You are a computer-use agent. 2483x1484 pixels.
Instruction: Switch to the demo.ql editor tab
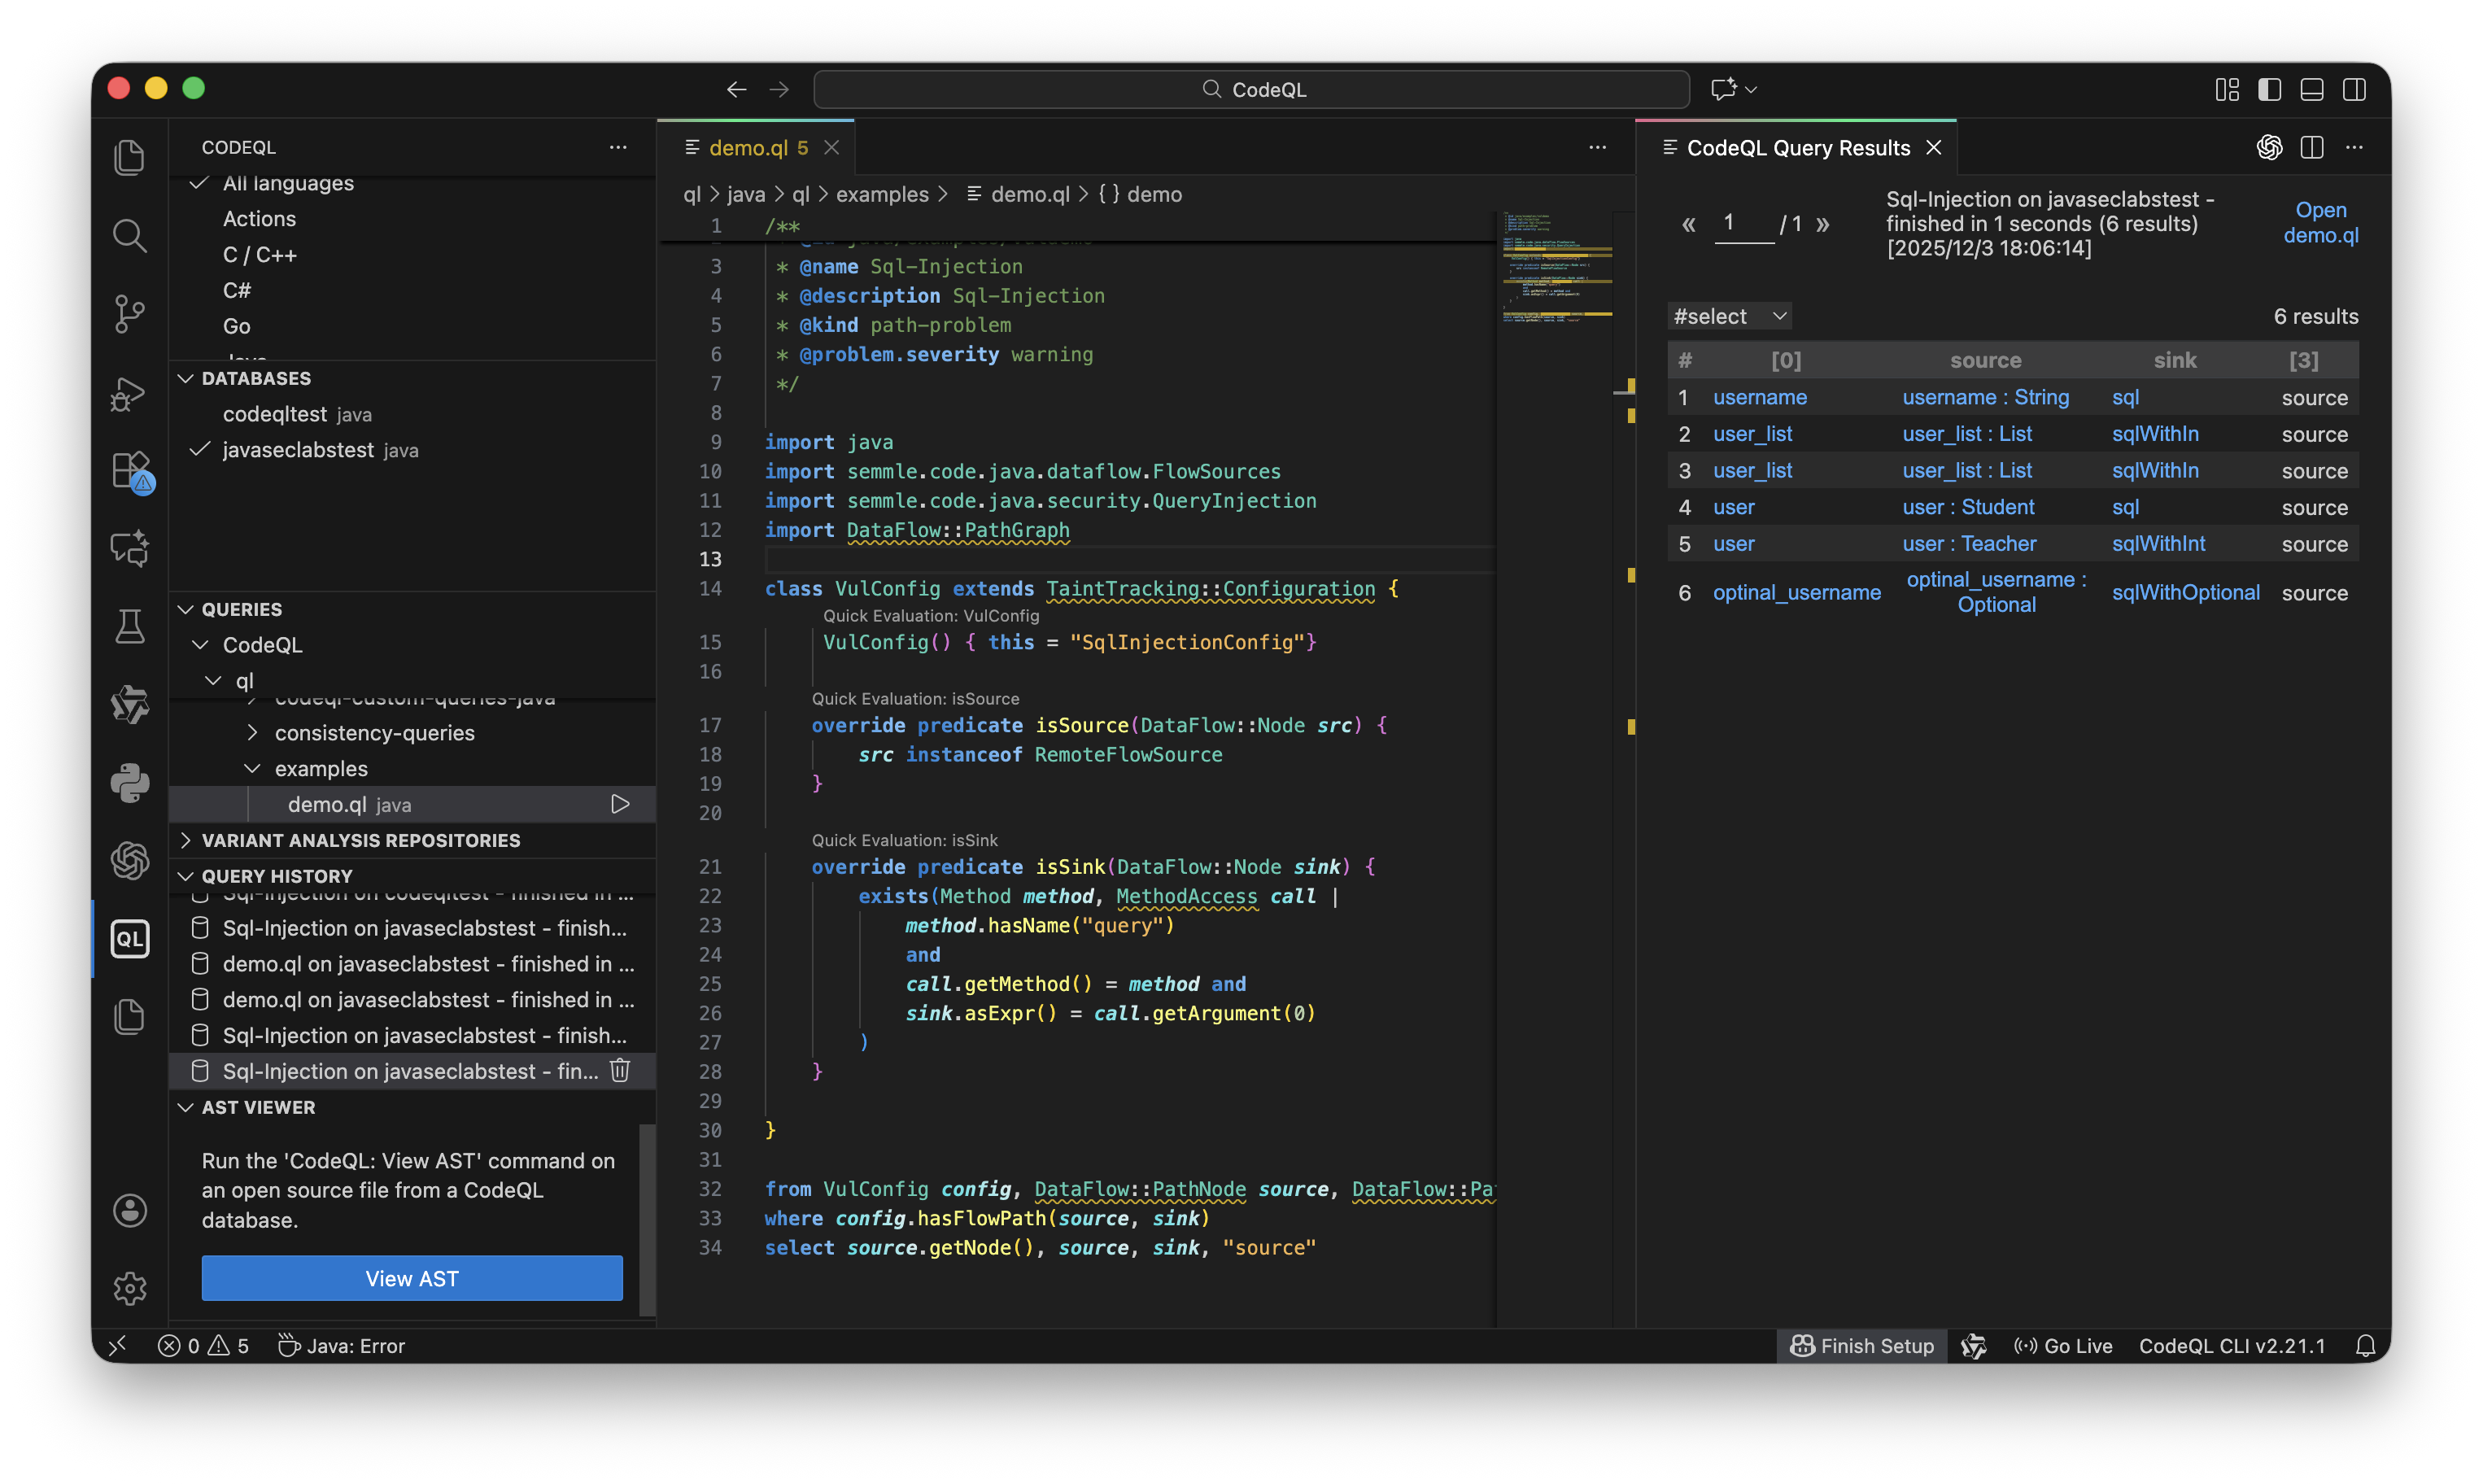pyautogui.click(x=748, y=148)
